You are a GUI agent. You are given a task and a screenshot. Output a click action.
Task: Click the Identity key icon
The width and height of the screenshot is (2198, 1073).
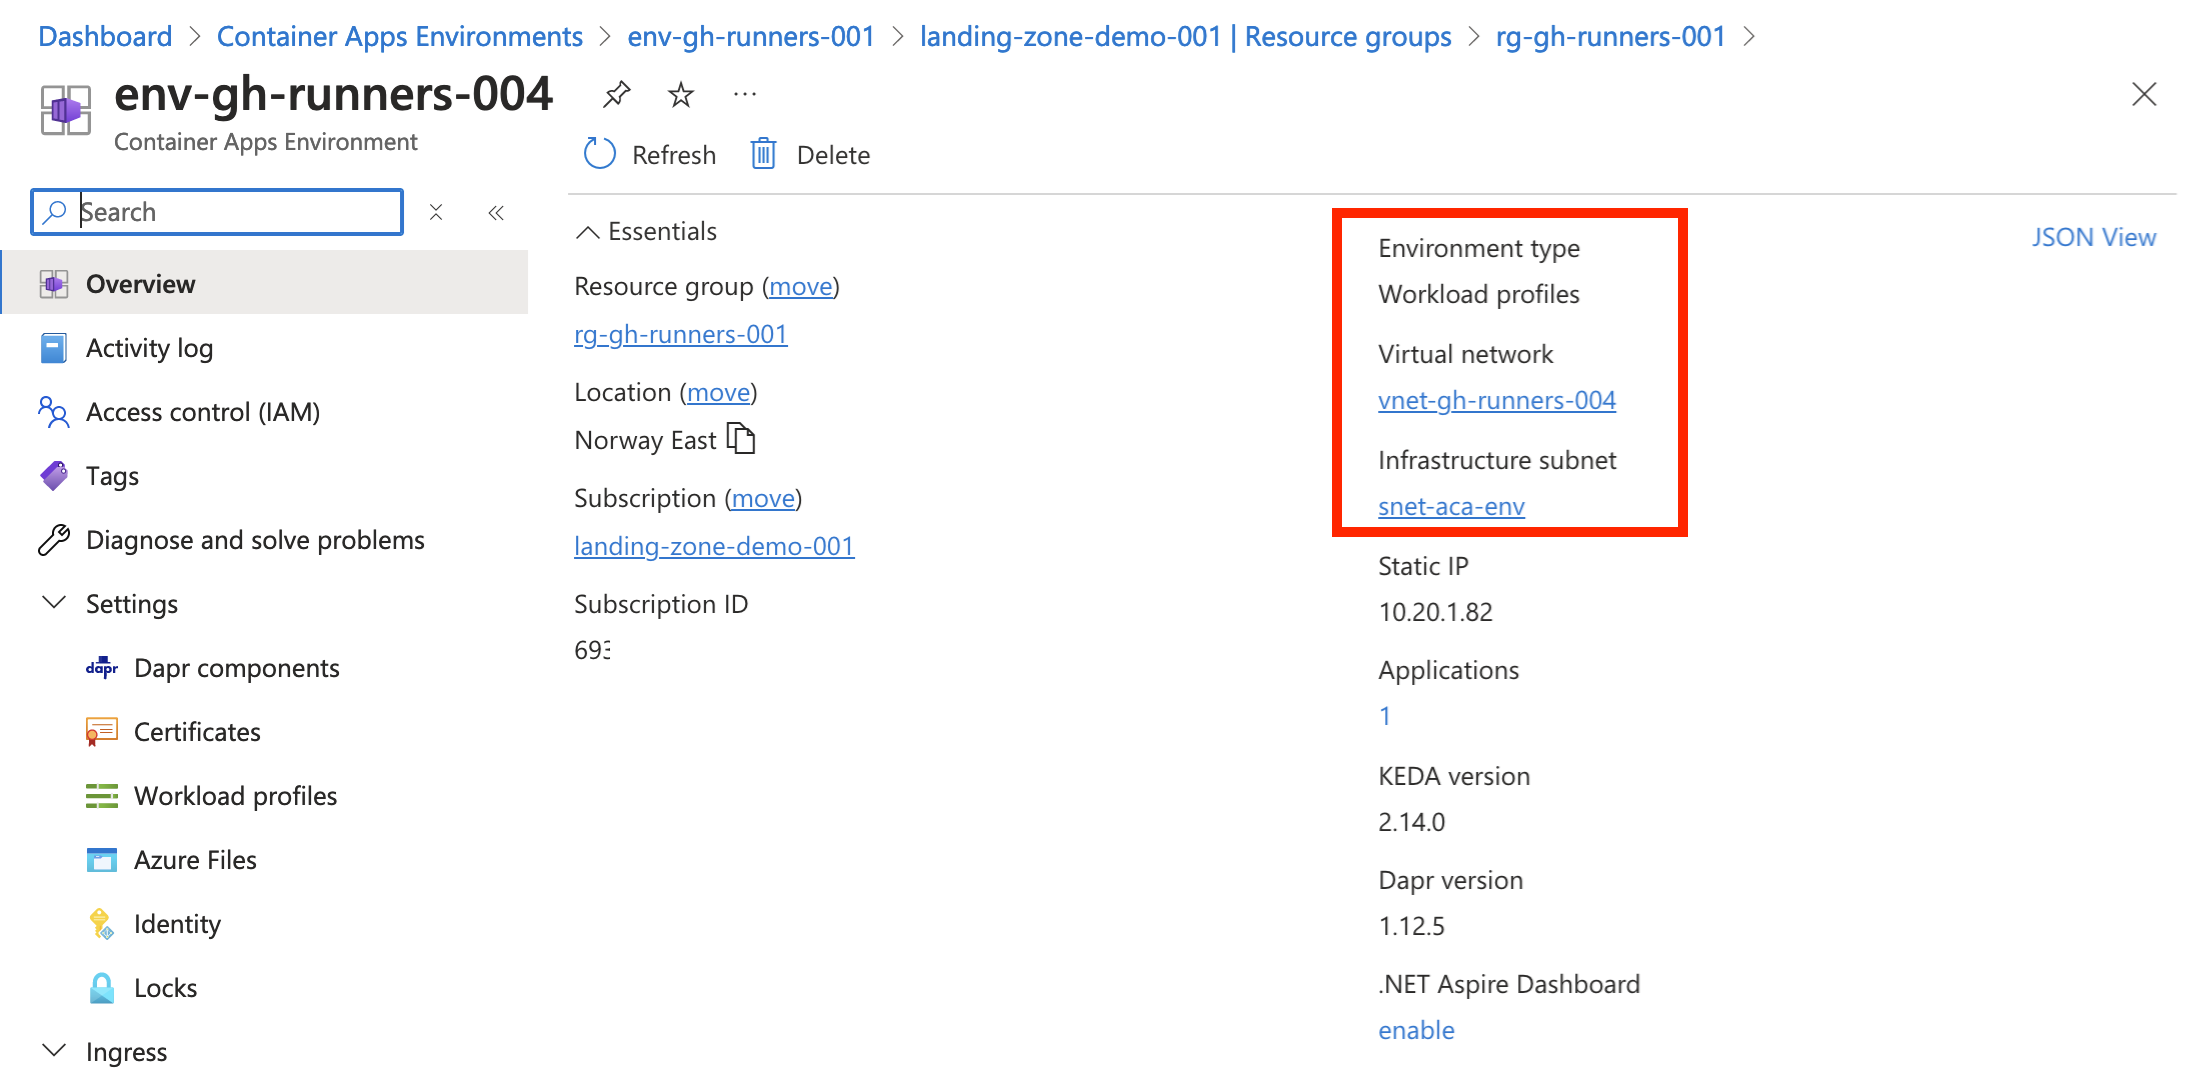pos(102,924)
